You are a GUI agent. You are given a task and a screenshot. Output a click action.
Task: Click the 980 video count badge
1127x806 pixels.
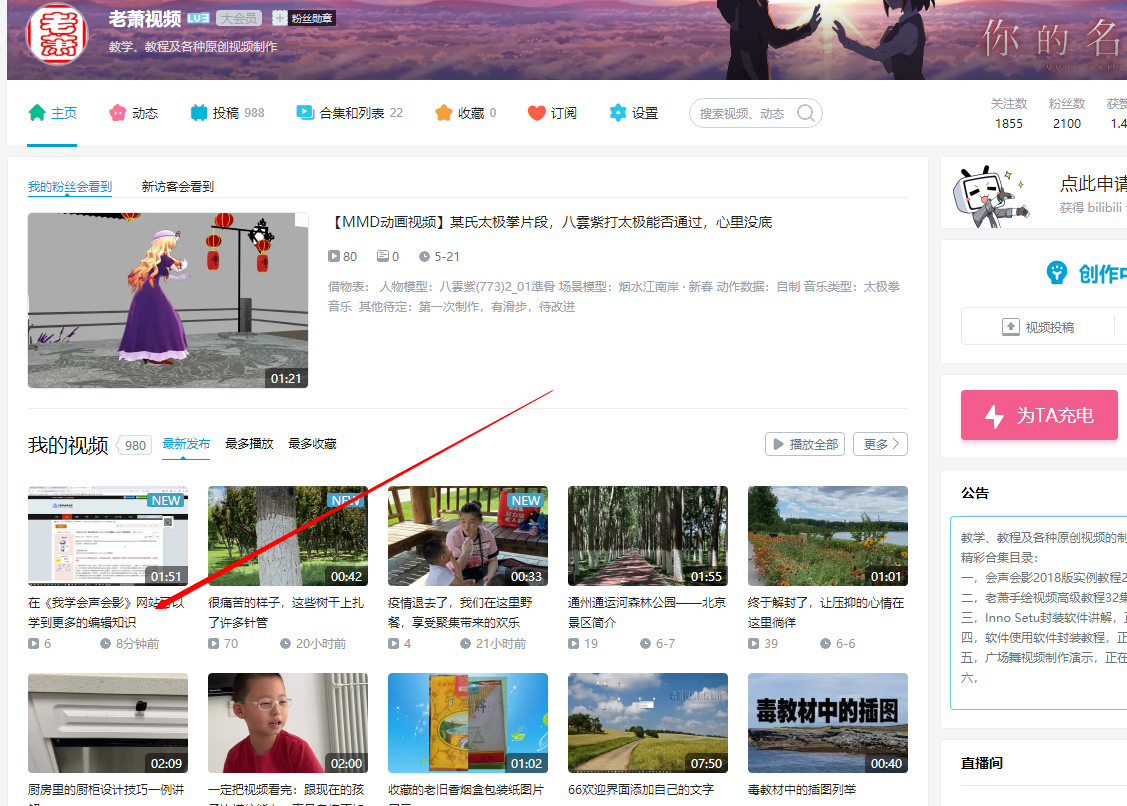point(135,445)
